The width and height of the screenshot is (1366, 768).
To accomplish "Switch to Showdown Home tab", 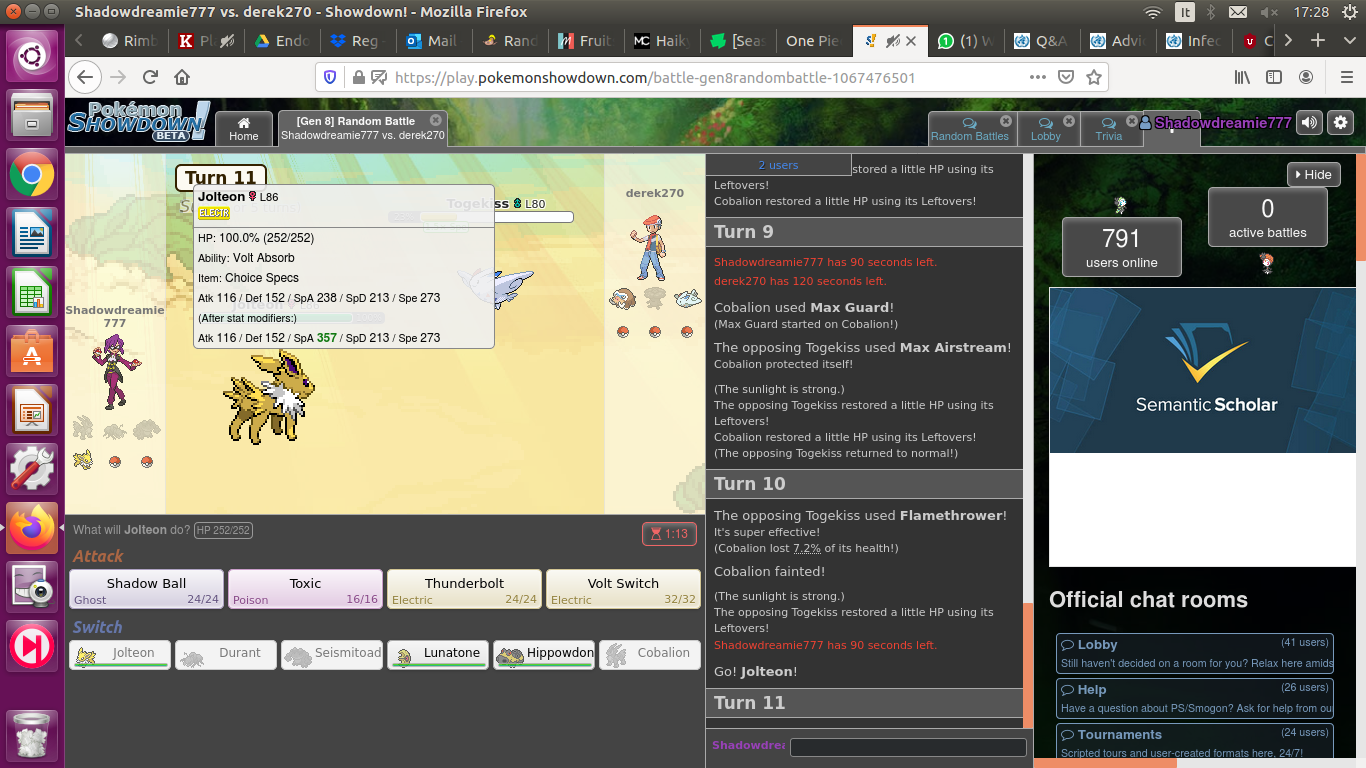I will coord(244,129).
